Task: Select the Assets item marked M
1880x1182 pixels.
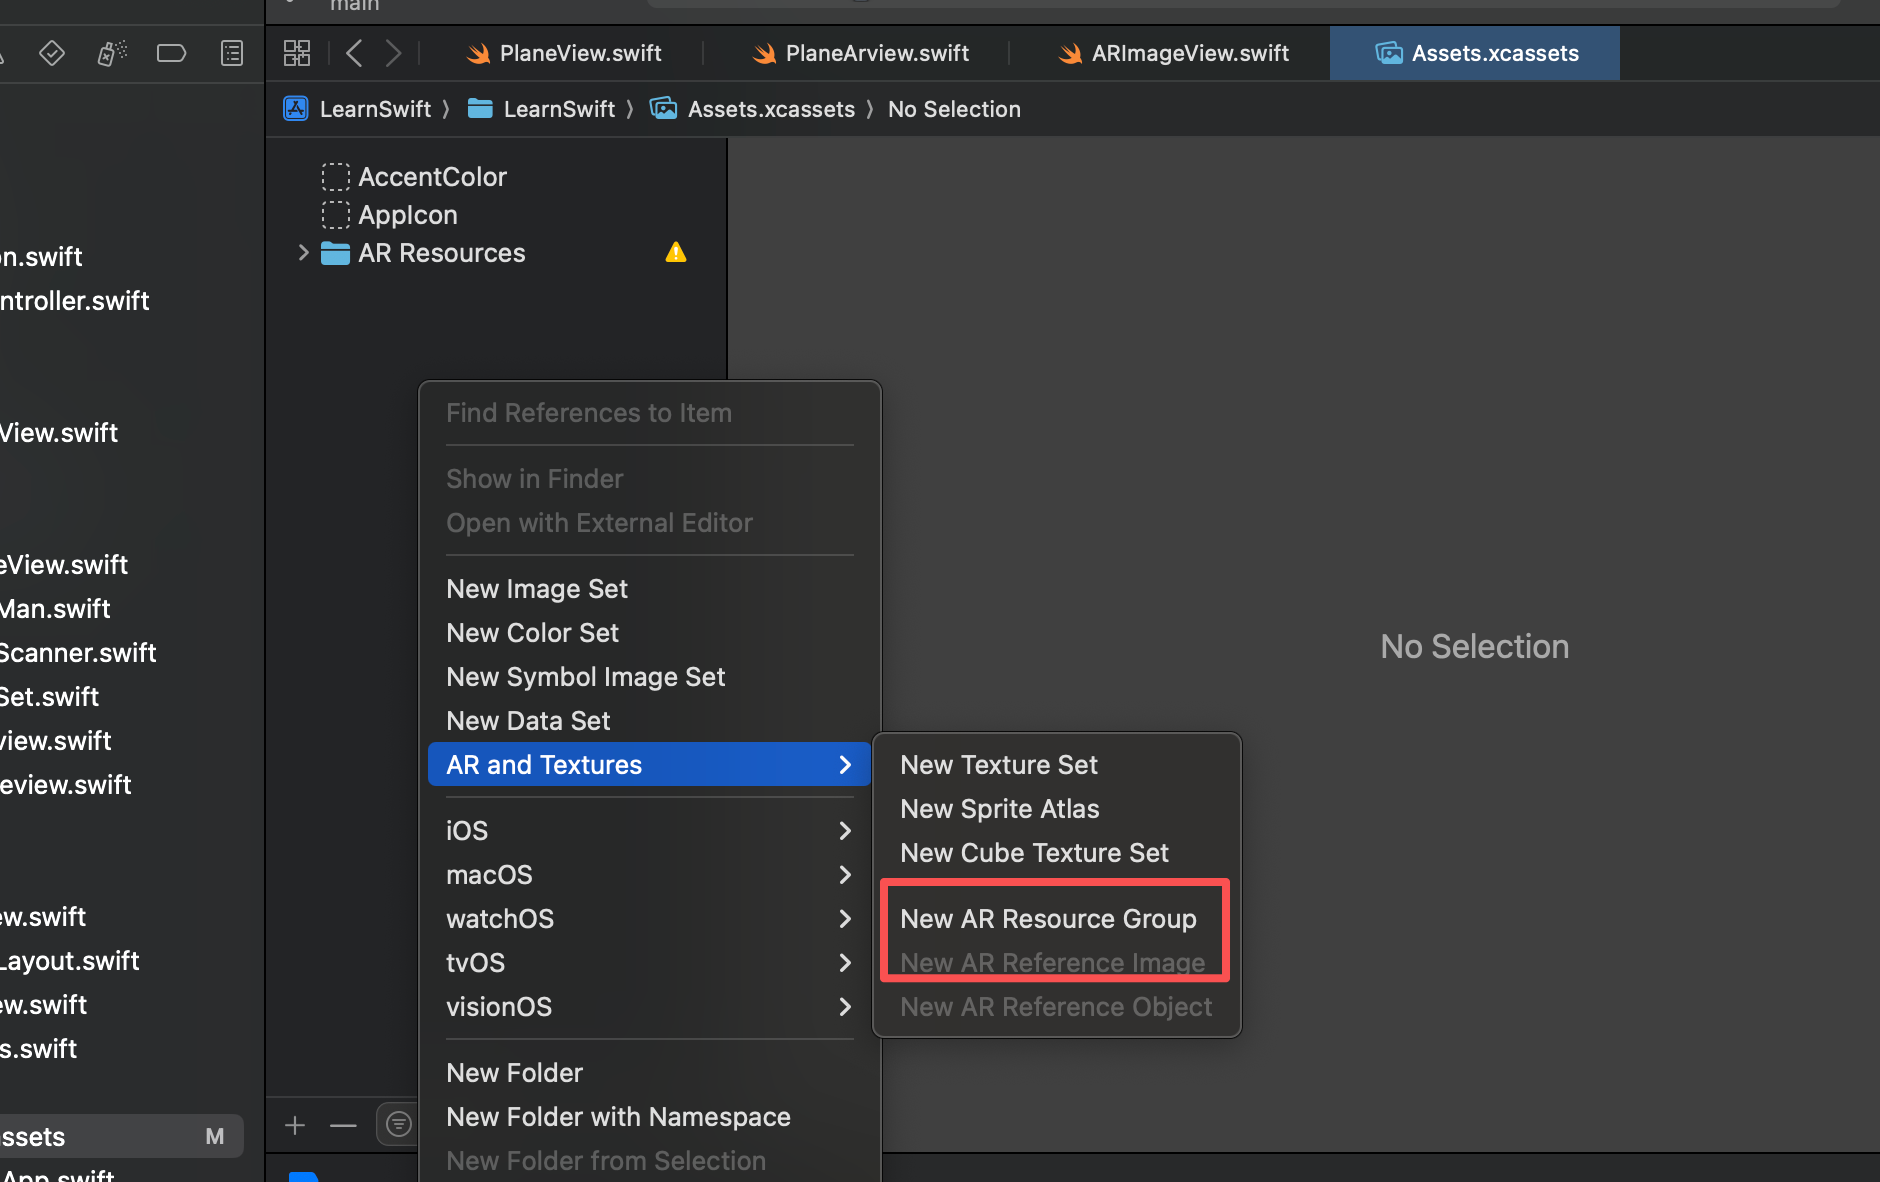Action: click(x=120, y=1137)
